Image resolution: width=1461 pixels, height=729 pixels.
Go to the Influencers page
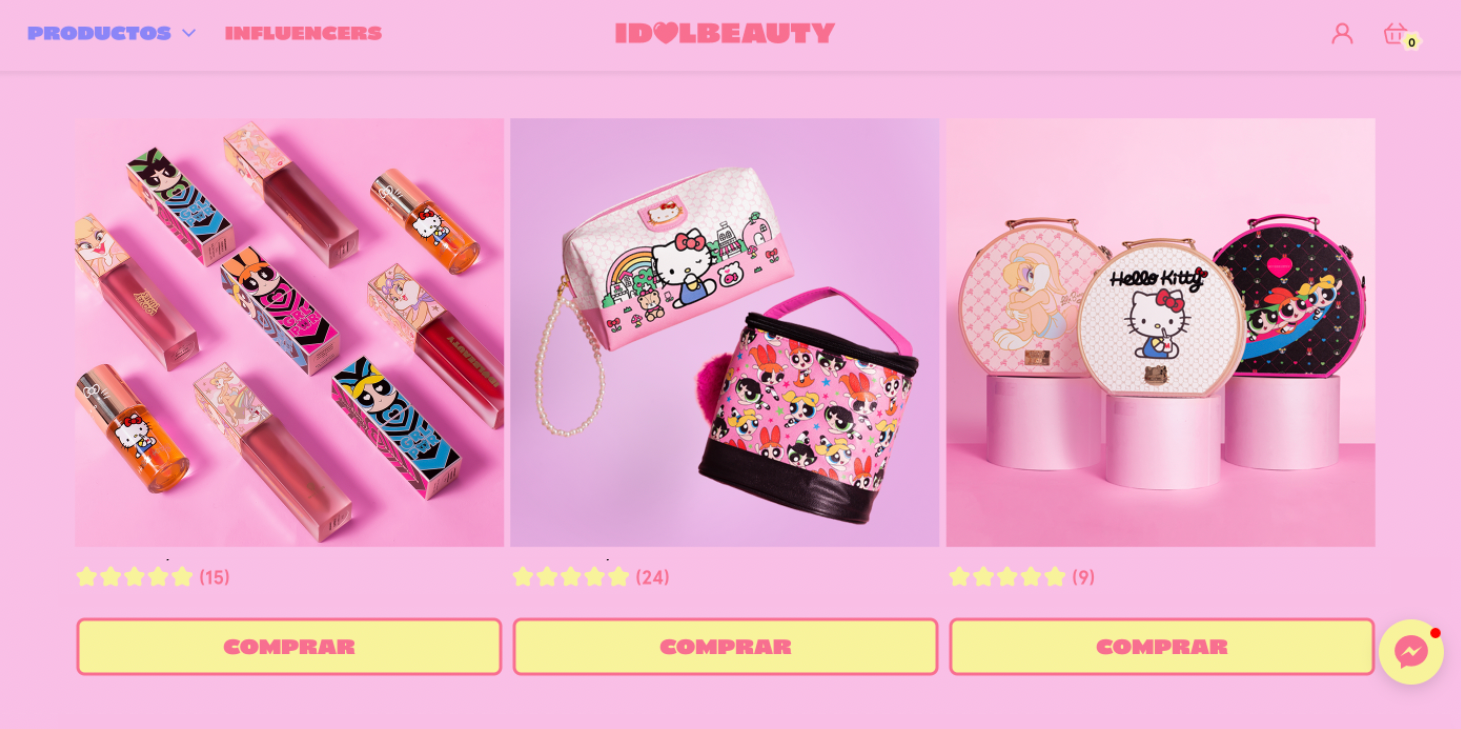pyautogui.click(x=303, y=33)
